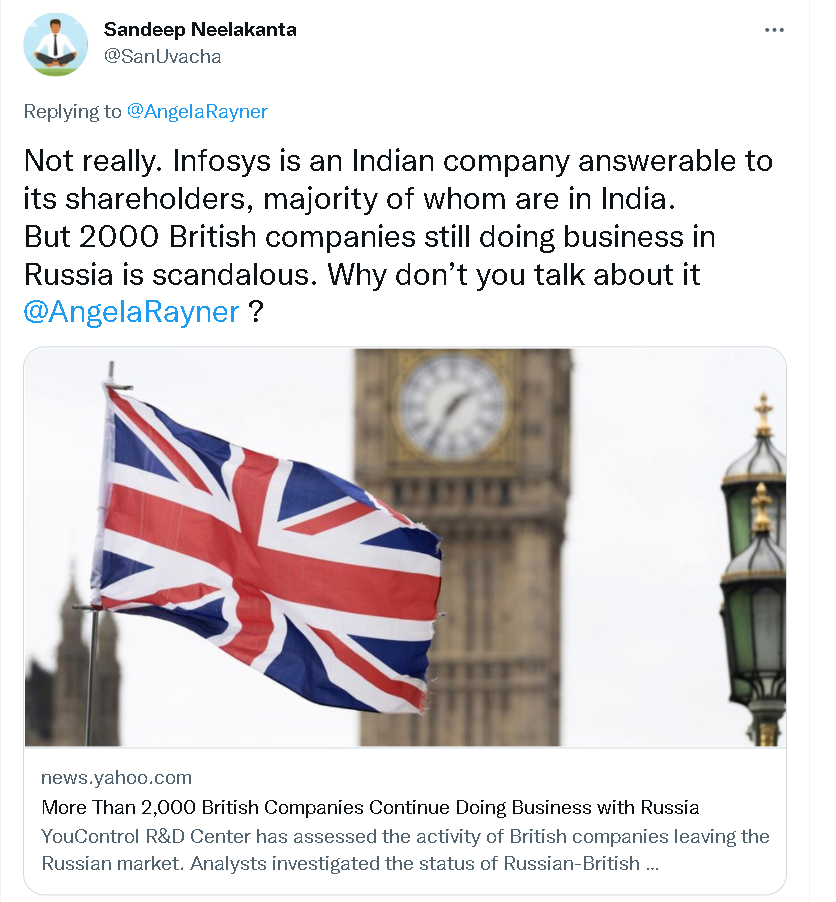
Task: Open the headline More Than 2,000 British Companies
Action: coord(370,807)
